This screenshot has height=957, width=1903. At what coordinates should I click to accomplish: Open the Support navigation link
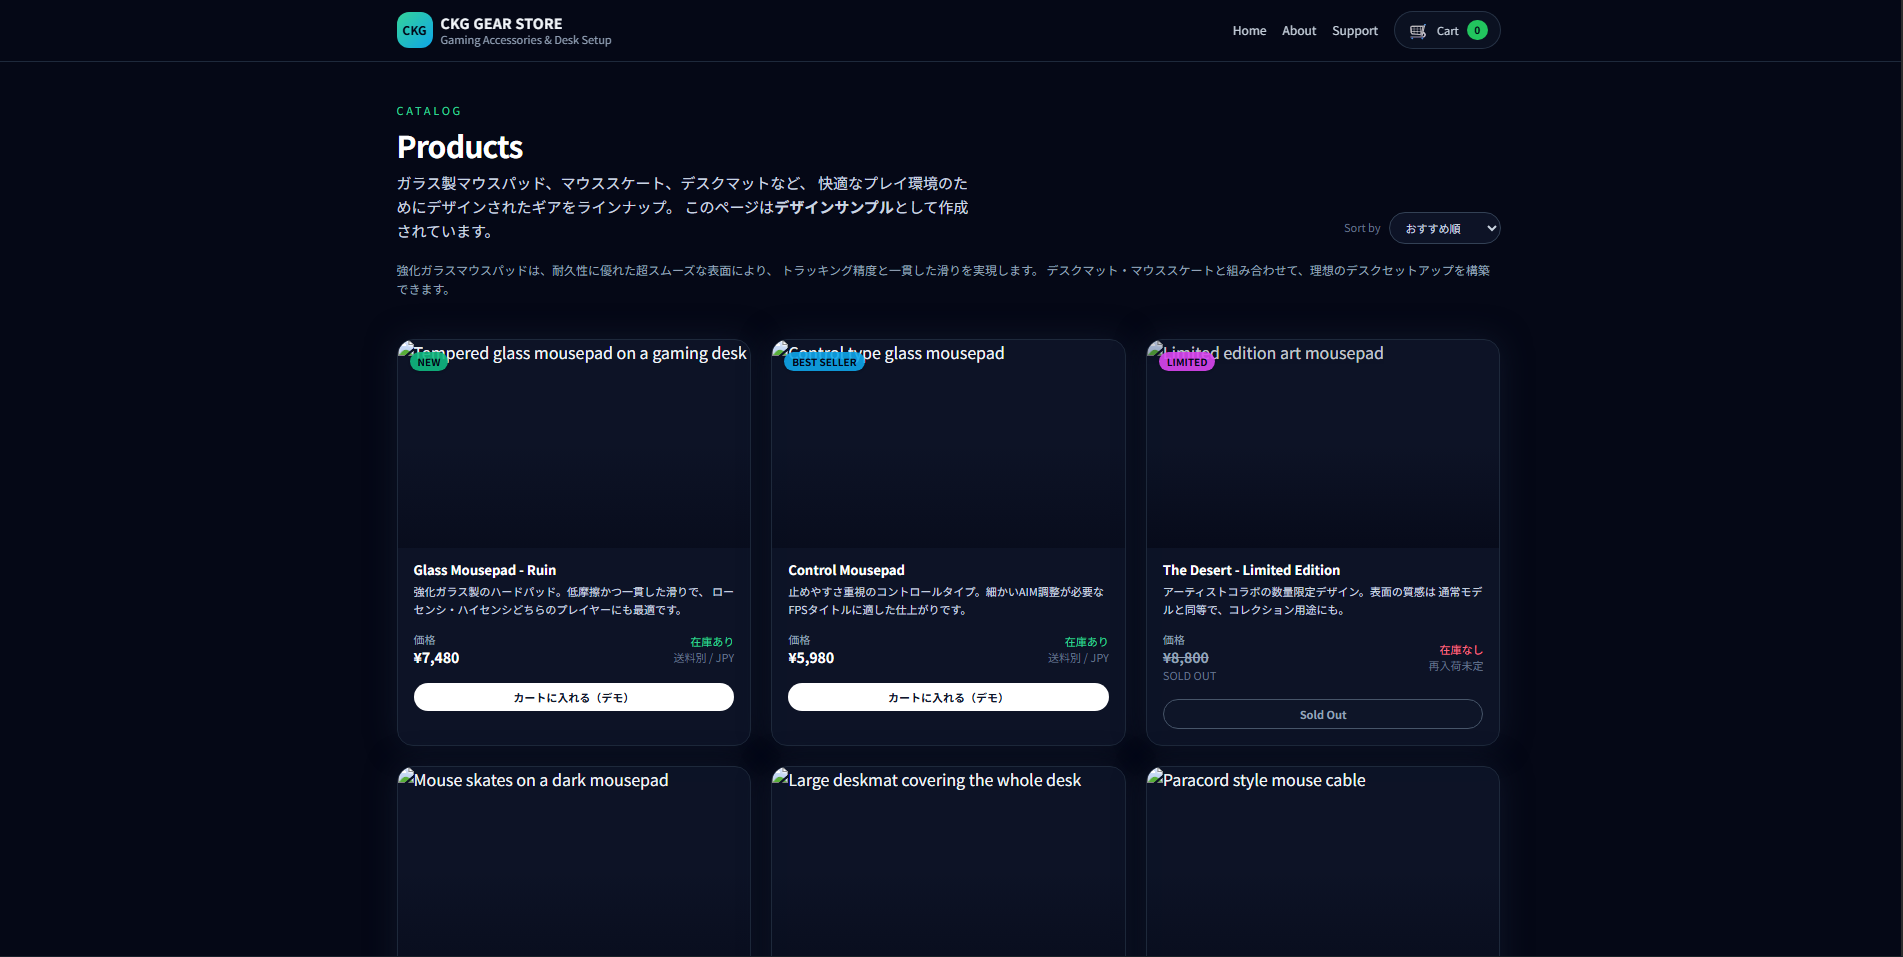(1354, 30)
